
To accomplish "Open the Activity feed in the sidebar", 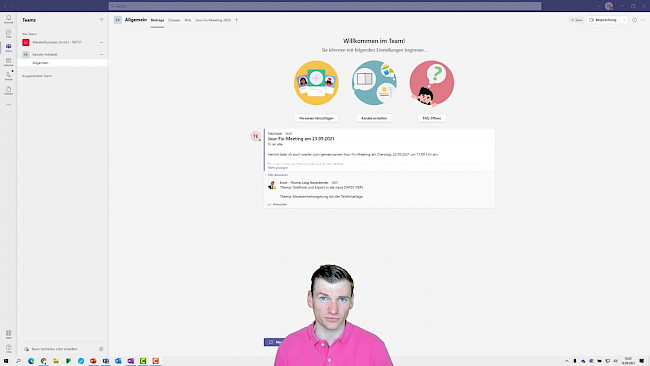I will [8, 19].
